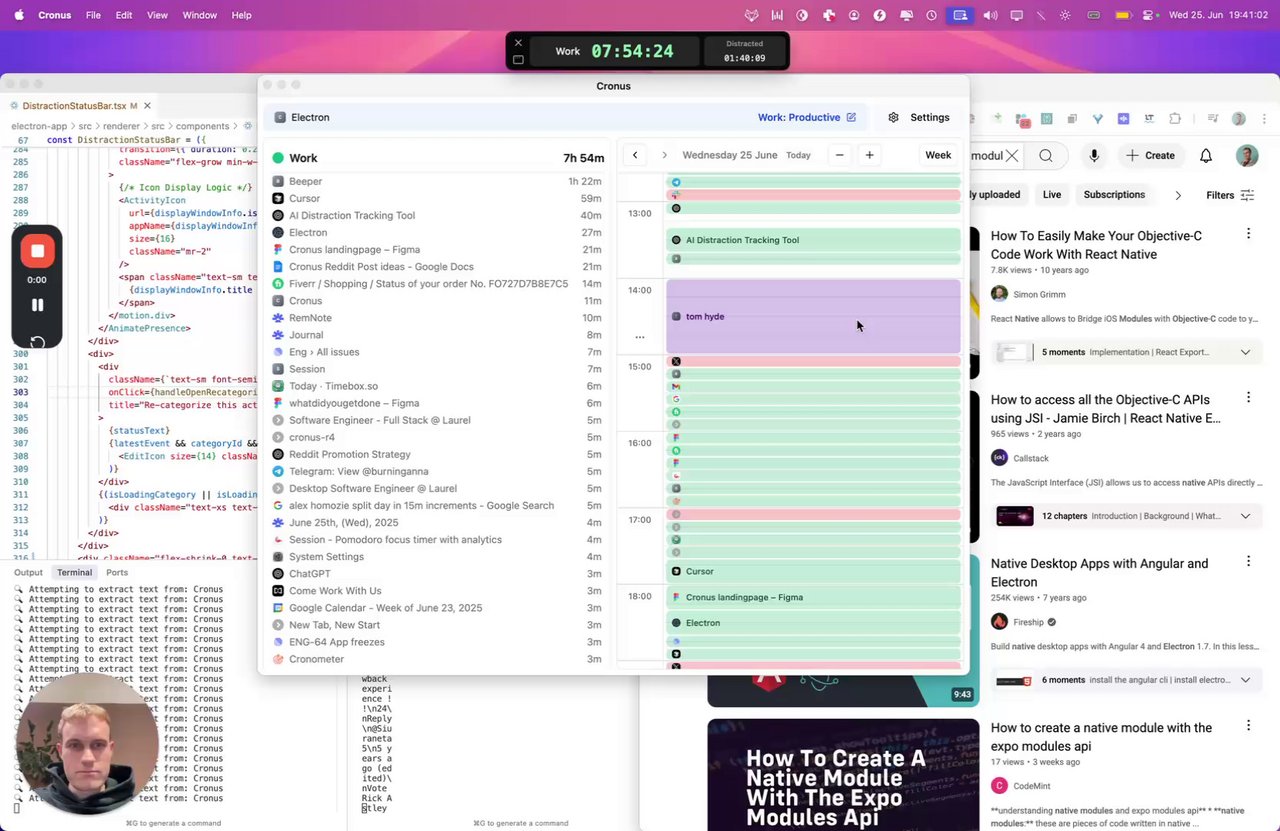1280x831 pixels.
Task: Expand the 6 moments section
Action: (1245, 680)
